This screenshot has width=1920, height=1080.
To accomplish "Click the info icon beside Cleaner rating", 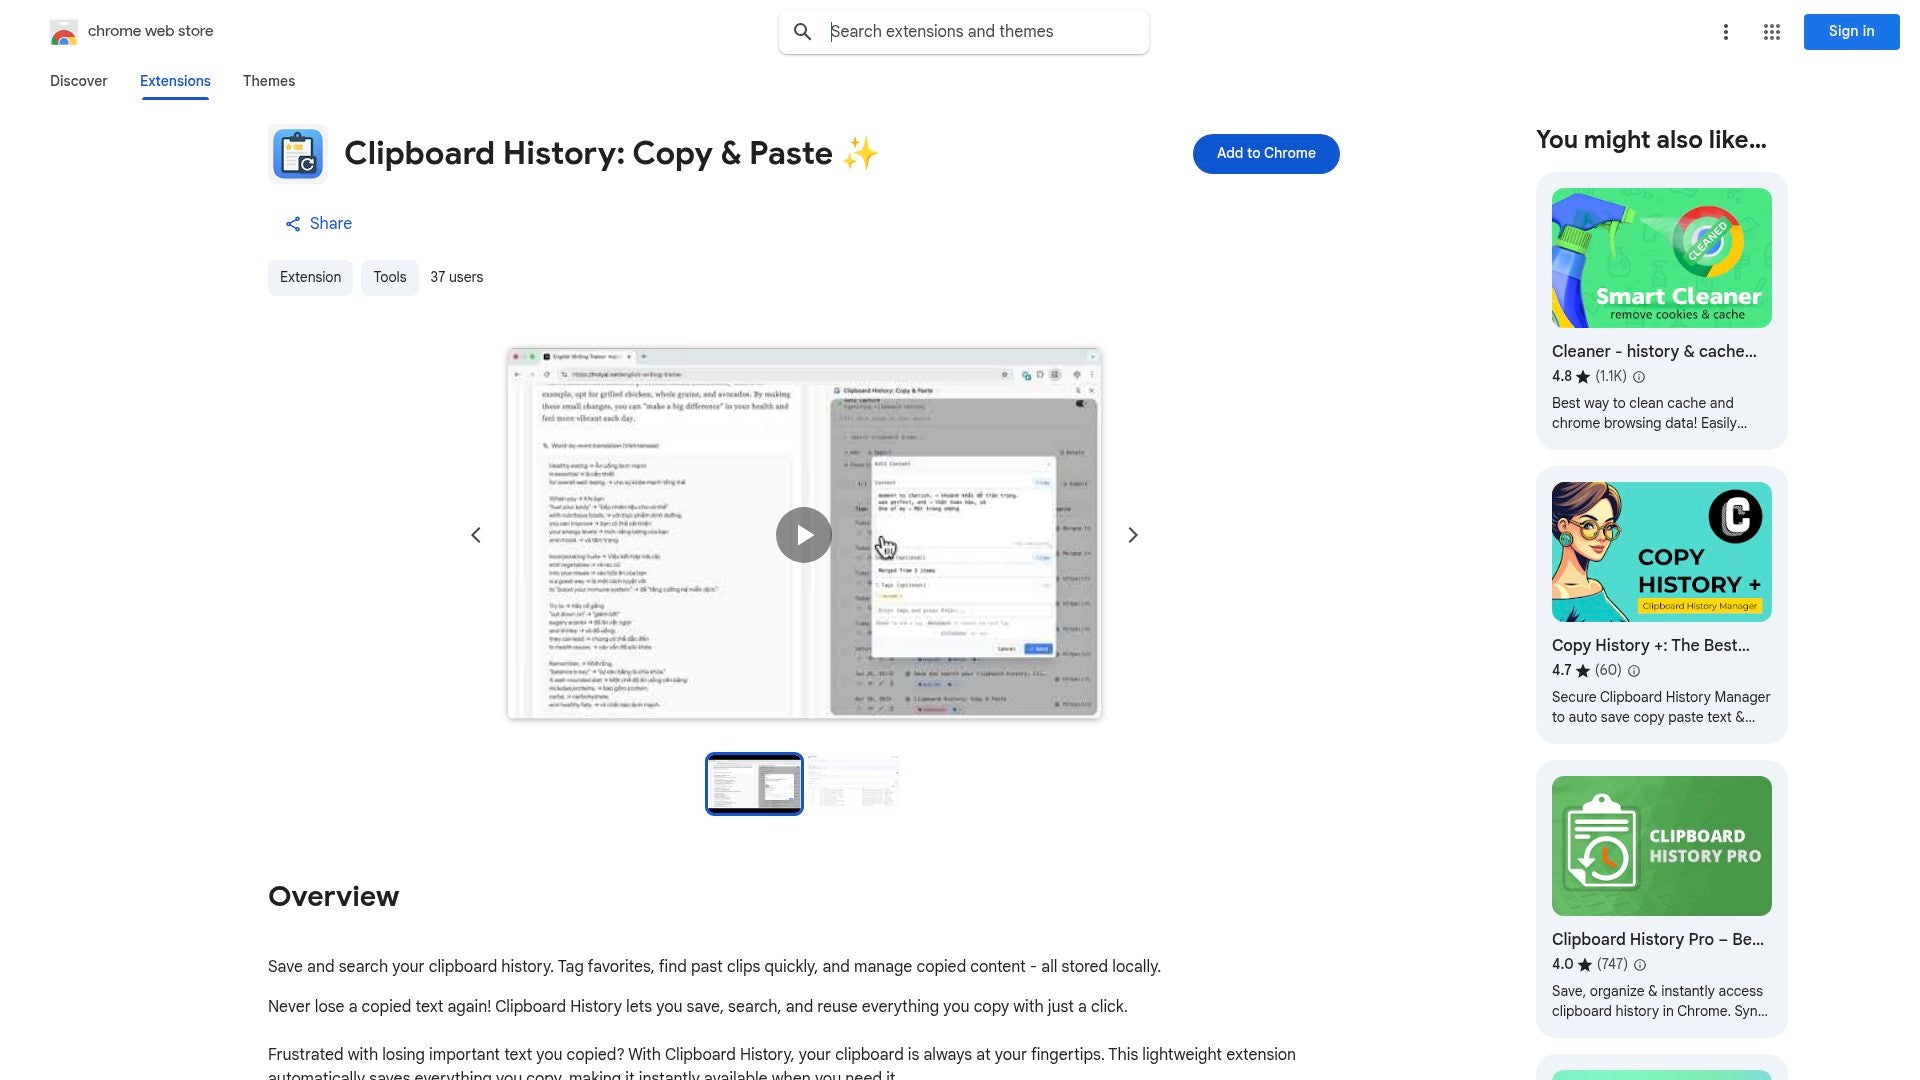I will (1638, 377).
